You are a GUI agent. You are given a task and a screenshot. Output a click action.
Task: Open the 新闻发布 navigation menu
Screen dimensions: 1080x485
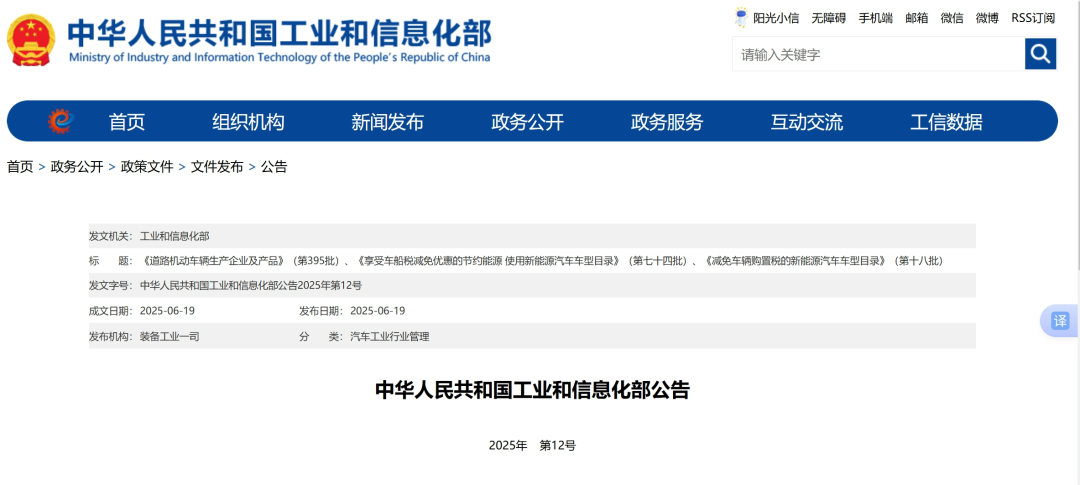pos(388,122)
